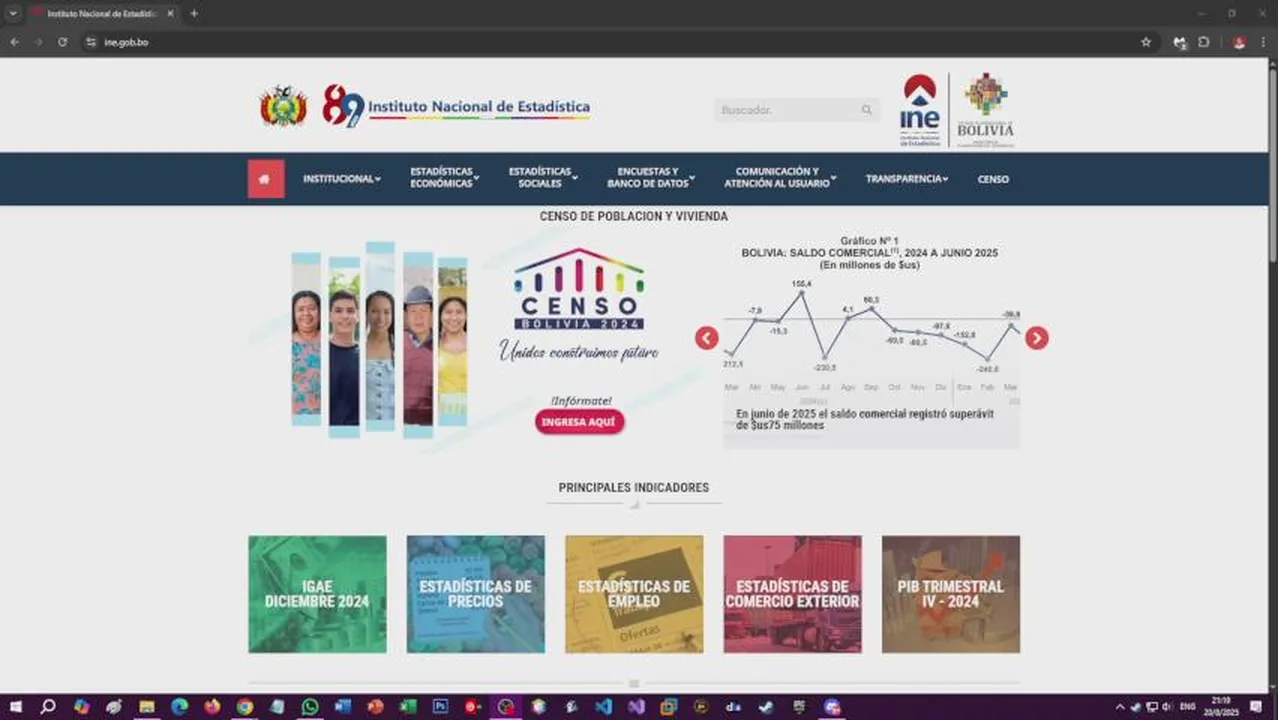Click the Ingresa Aquí button
This screenshot has height=720, width=1278.
pos(579,422)
